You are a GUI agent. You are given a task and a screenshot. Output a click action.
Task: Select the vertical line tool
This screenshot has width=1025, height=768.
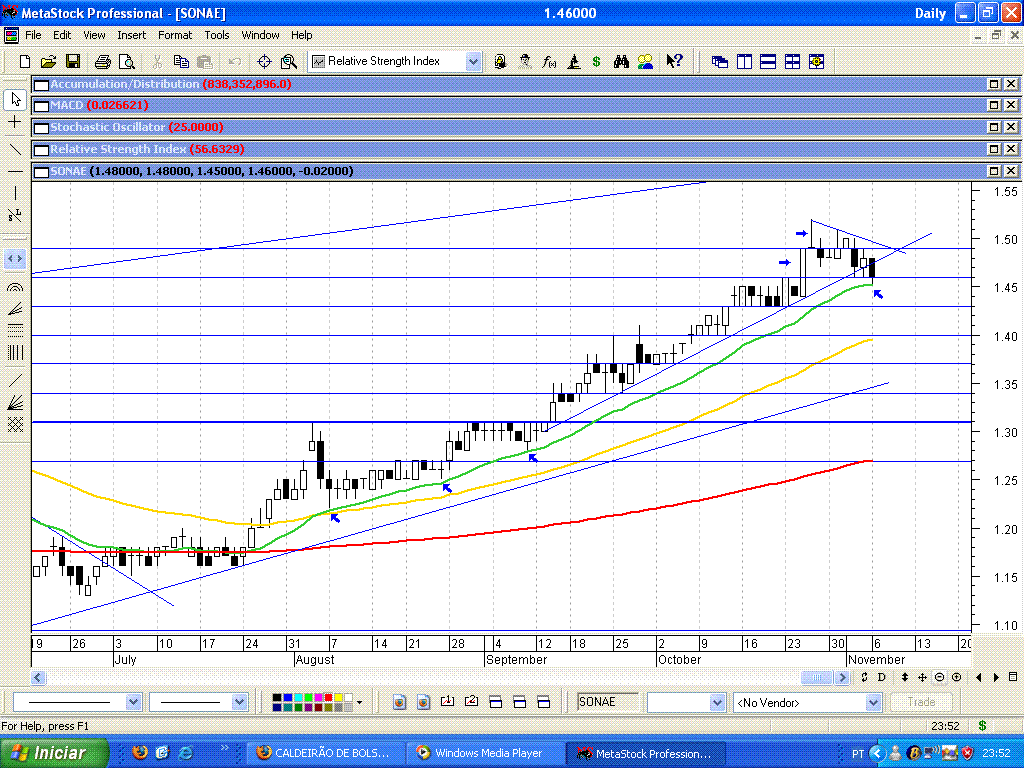click(15, 193)
